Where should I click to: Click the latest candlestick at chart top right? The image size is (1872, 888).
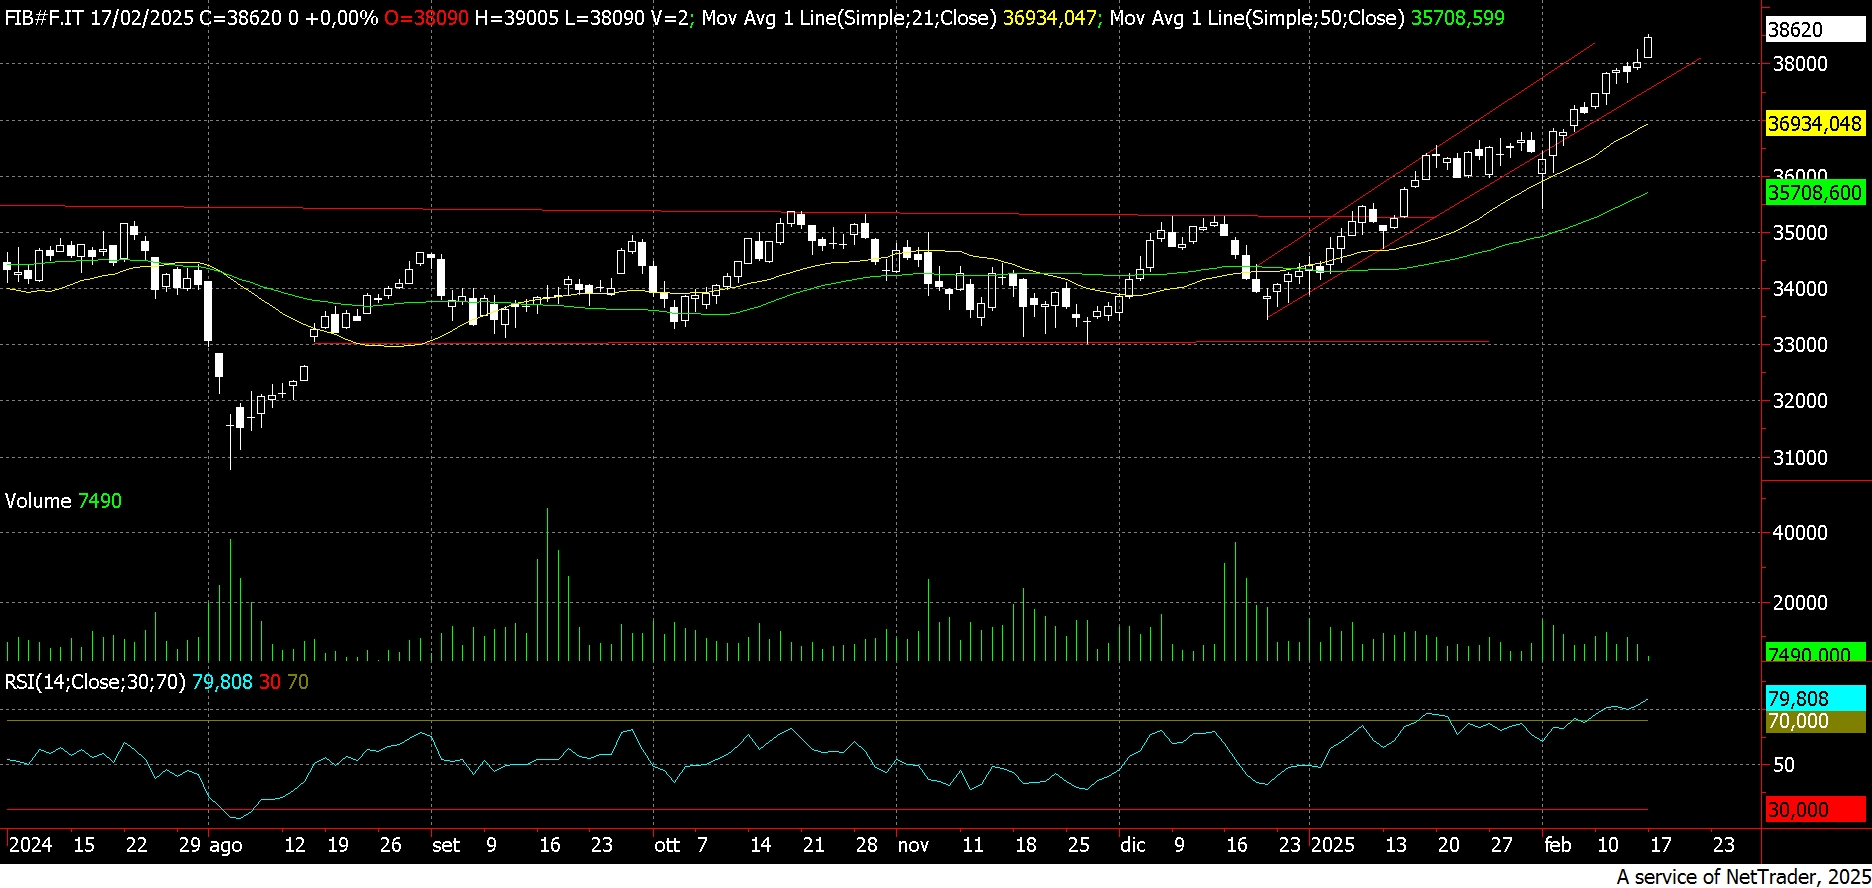click(1647, 47)
